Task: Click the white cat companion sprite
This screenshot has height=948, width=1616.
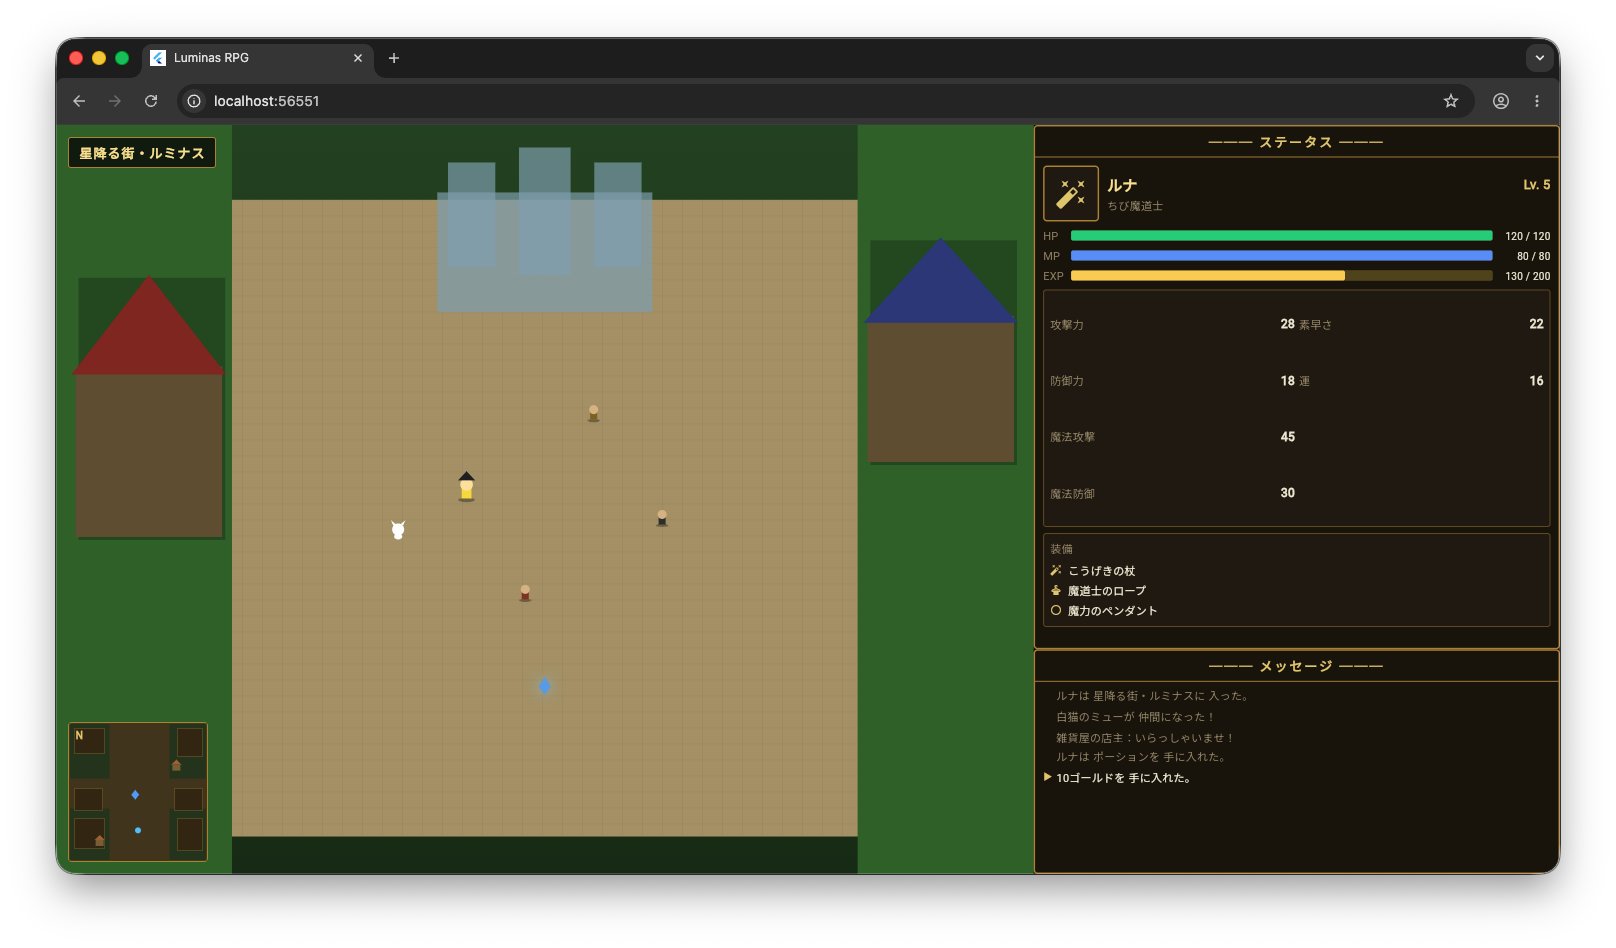Action: point(398,529)
